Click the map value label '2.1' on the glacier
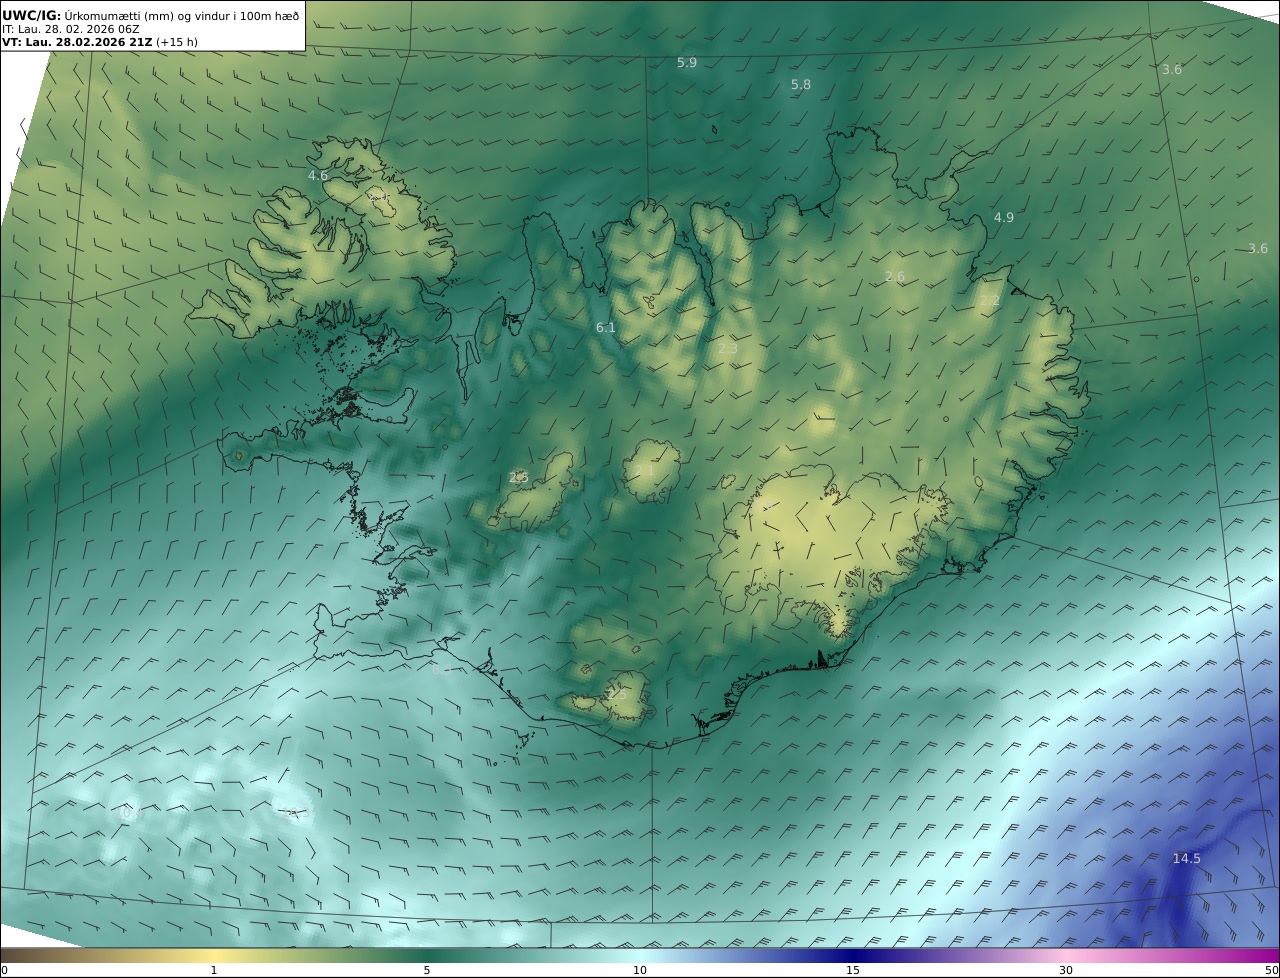The width and height of the screenshot is (1280, 978). pos(645,471)
